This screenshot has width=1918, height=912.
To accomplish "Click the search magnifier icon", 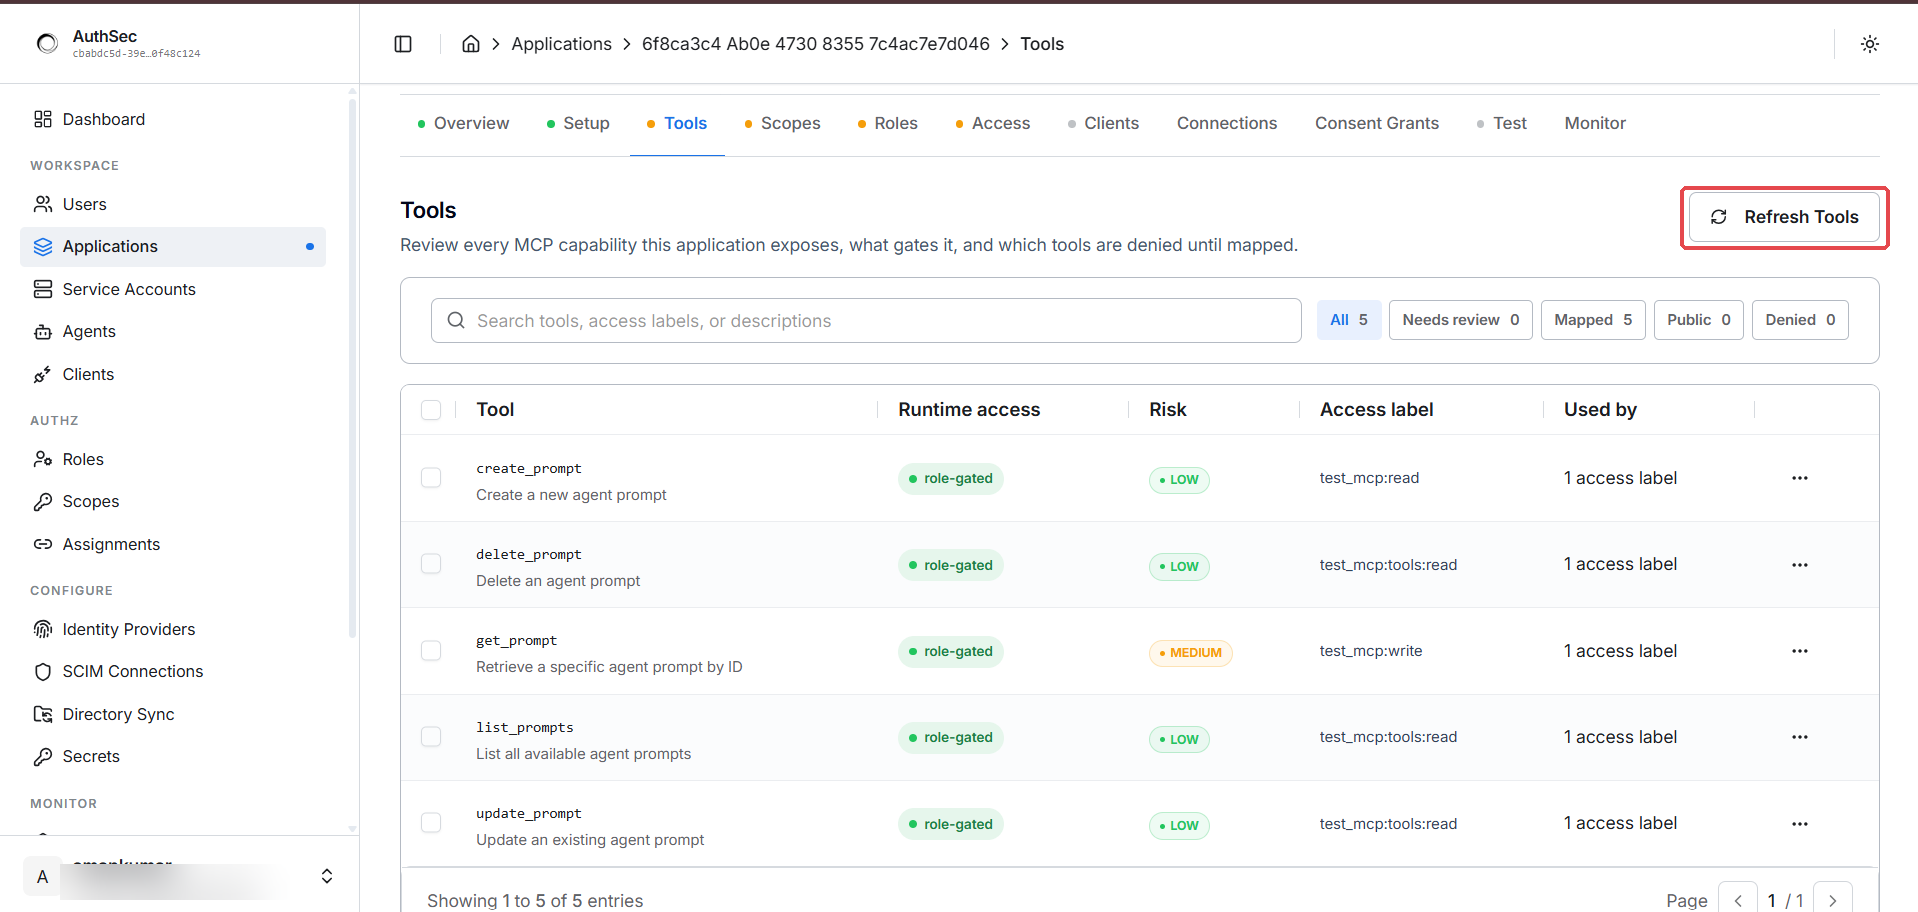I will 456,320.
